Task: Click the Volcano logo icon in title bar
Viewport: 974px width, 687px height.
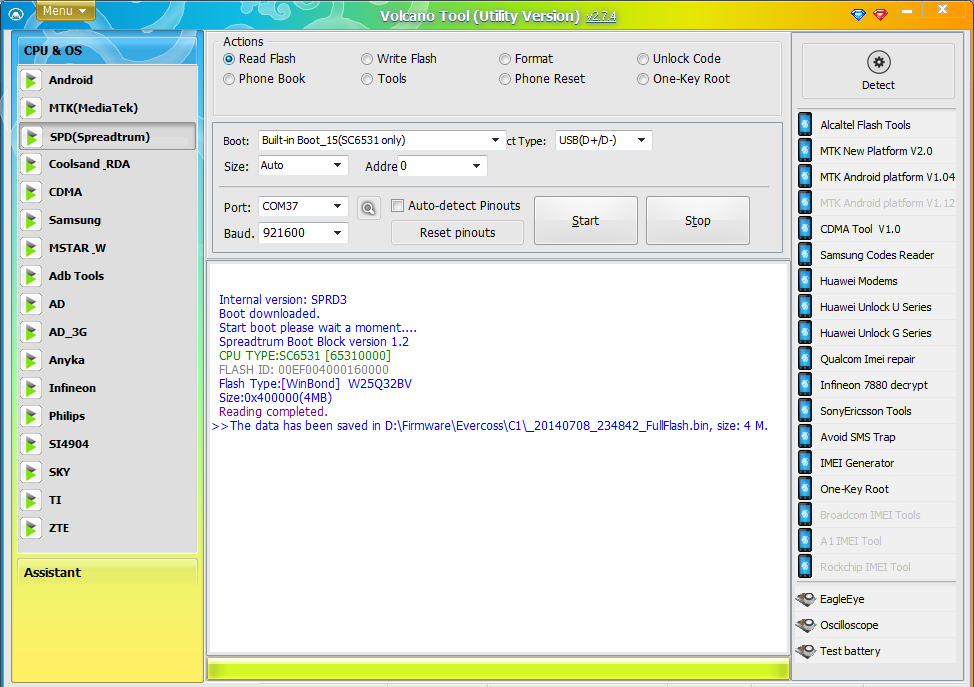Action: click(16, 14)
